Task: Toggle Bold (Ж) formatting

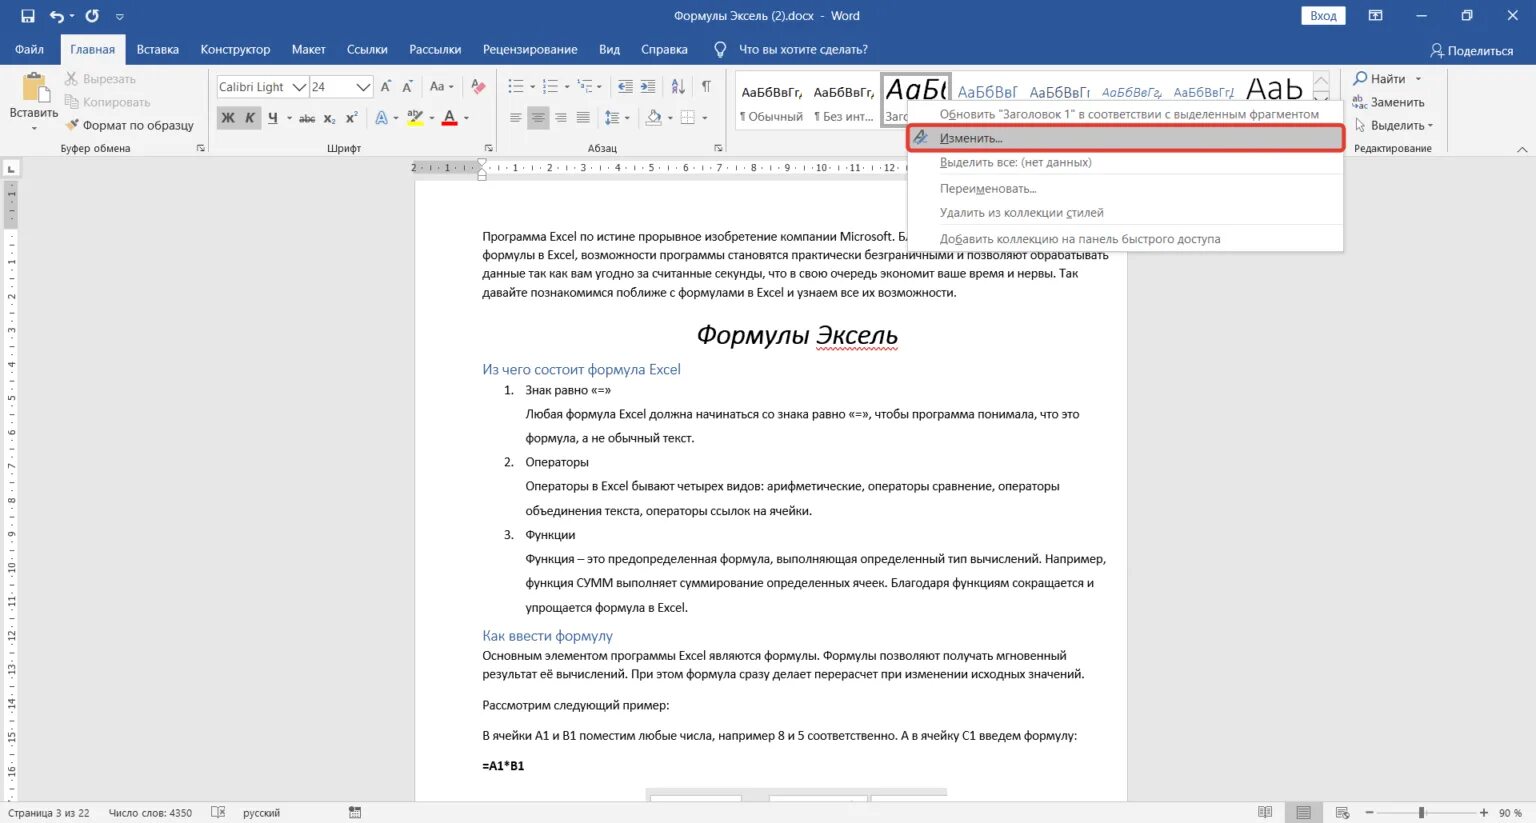Action: pos(228,118)
